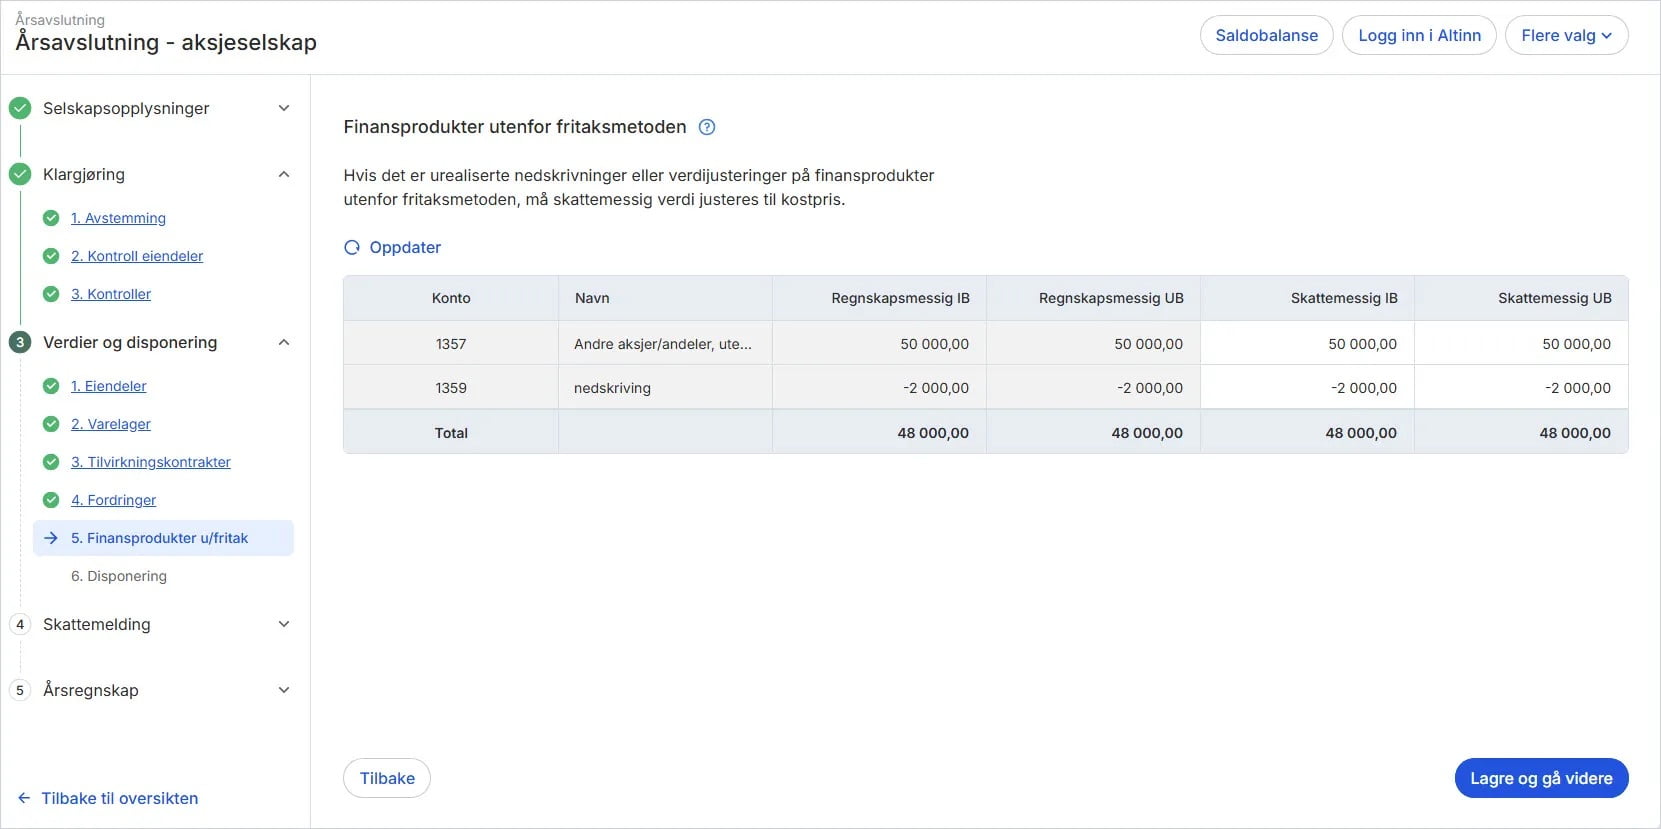Click the step 5 circle for Årsregnskap
Screen dimensions: 1661x829
(20, 690)
